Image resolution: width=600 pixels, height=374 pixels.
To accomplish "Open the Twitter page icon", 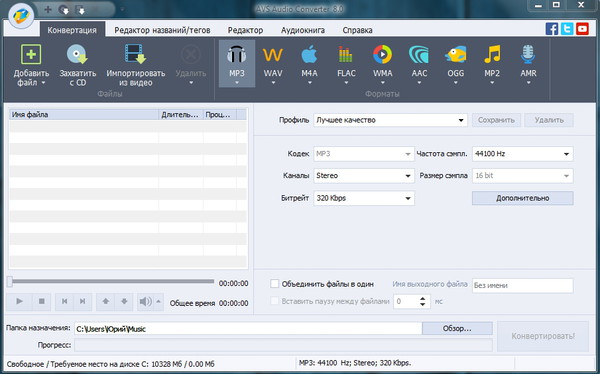I will pyautogui.click(x=567, y=29).
